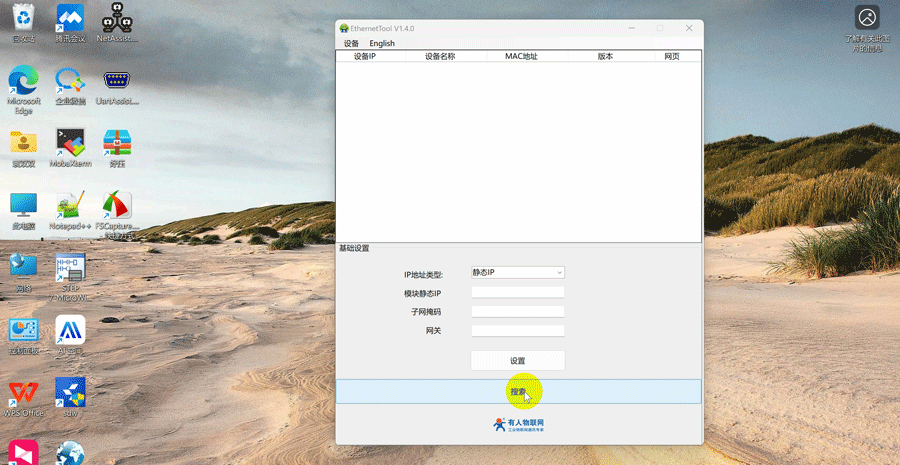Focus the 子网掩码 input field

click(x=517, y=311)
